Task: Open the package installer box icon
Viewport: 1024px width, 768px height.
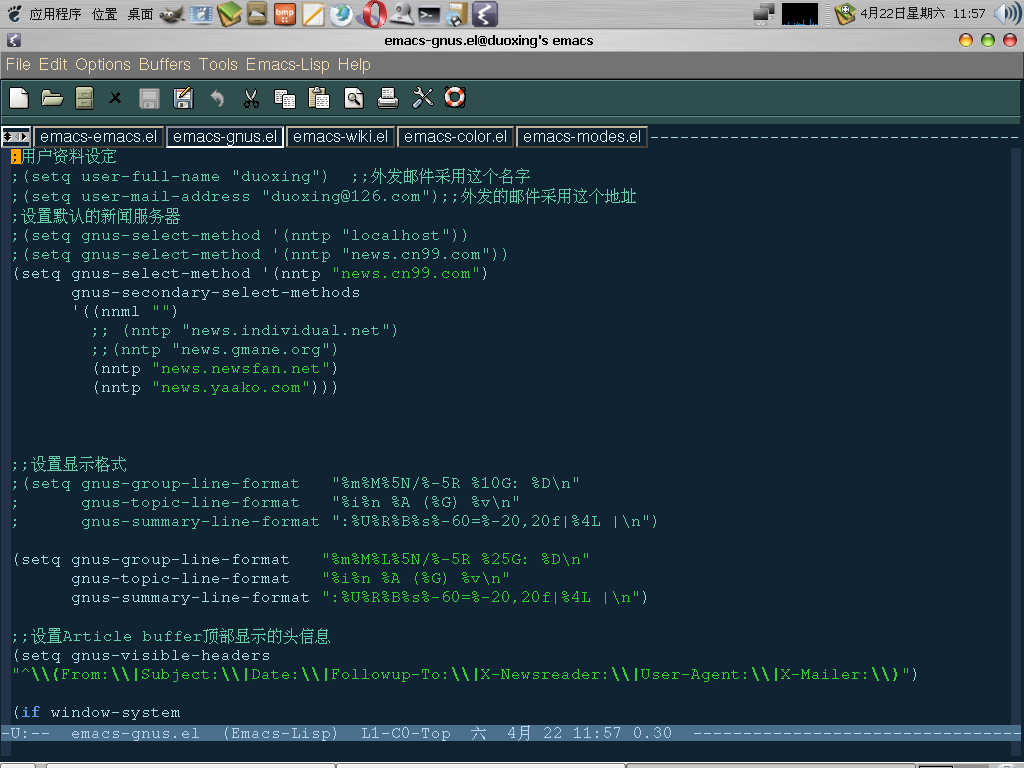Action: coord(456,14)
